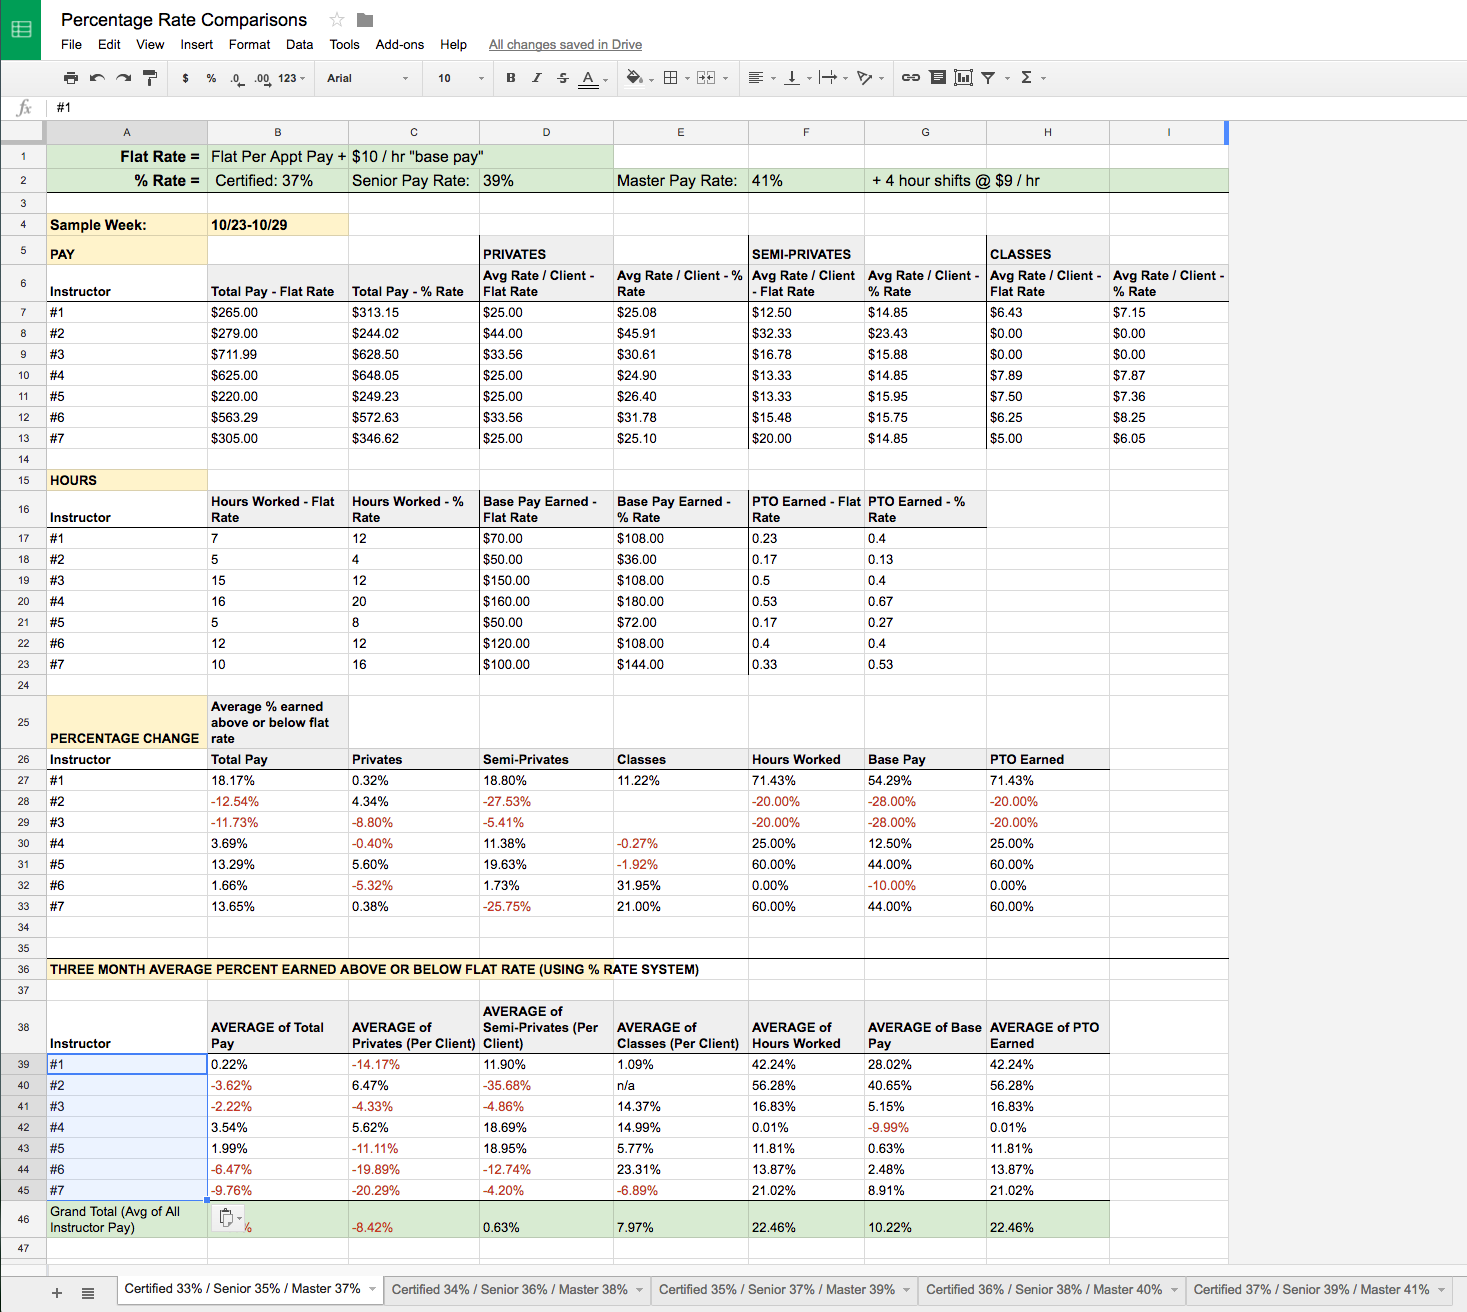Switch to Certified 35% / Senior 37% tab
1467x1312 pixels.
point(776,1290)
